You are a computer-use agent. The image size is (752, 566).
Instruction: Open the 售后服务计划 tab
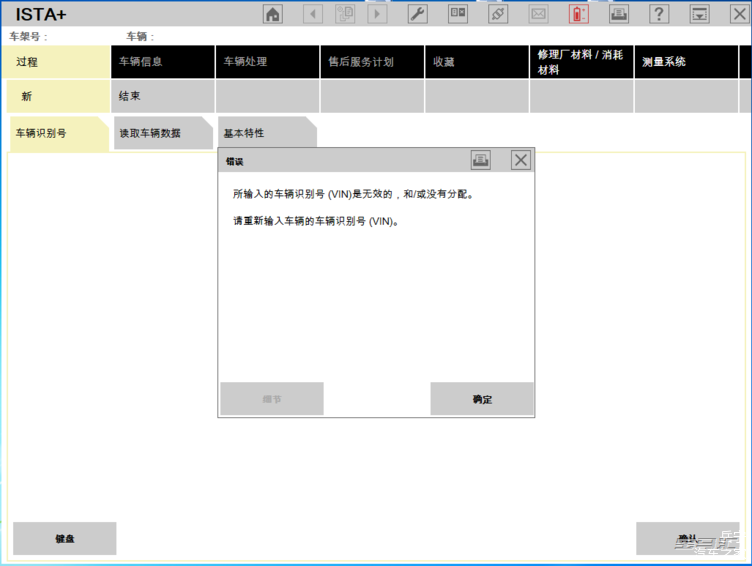(372, 62)
